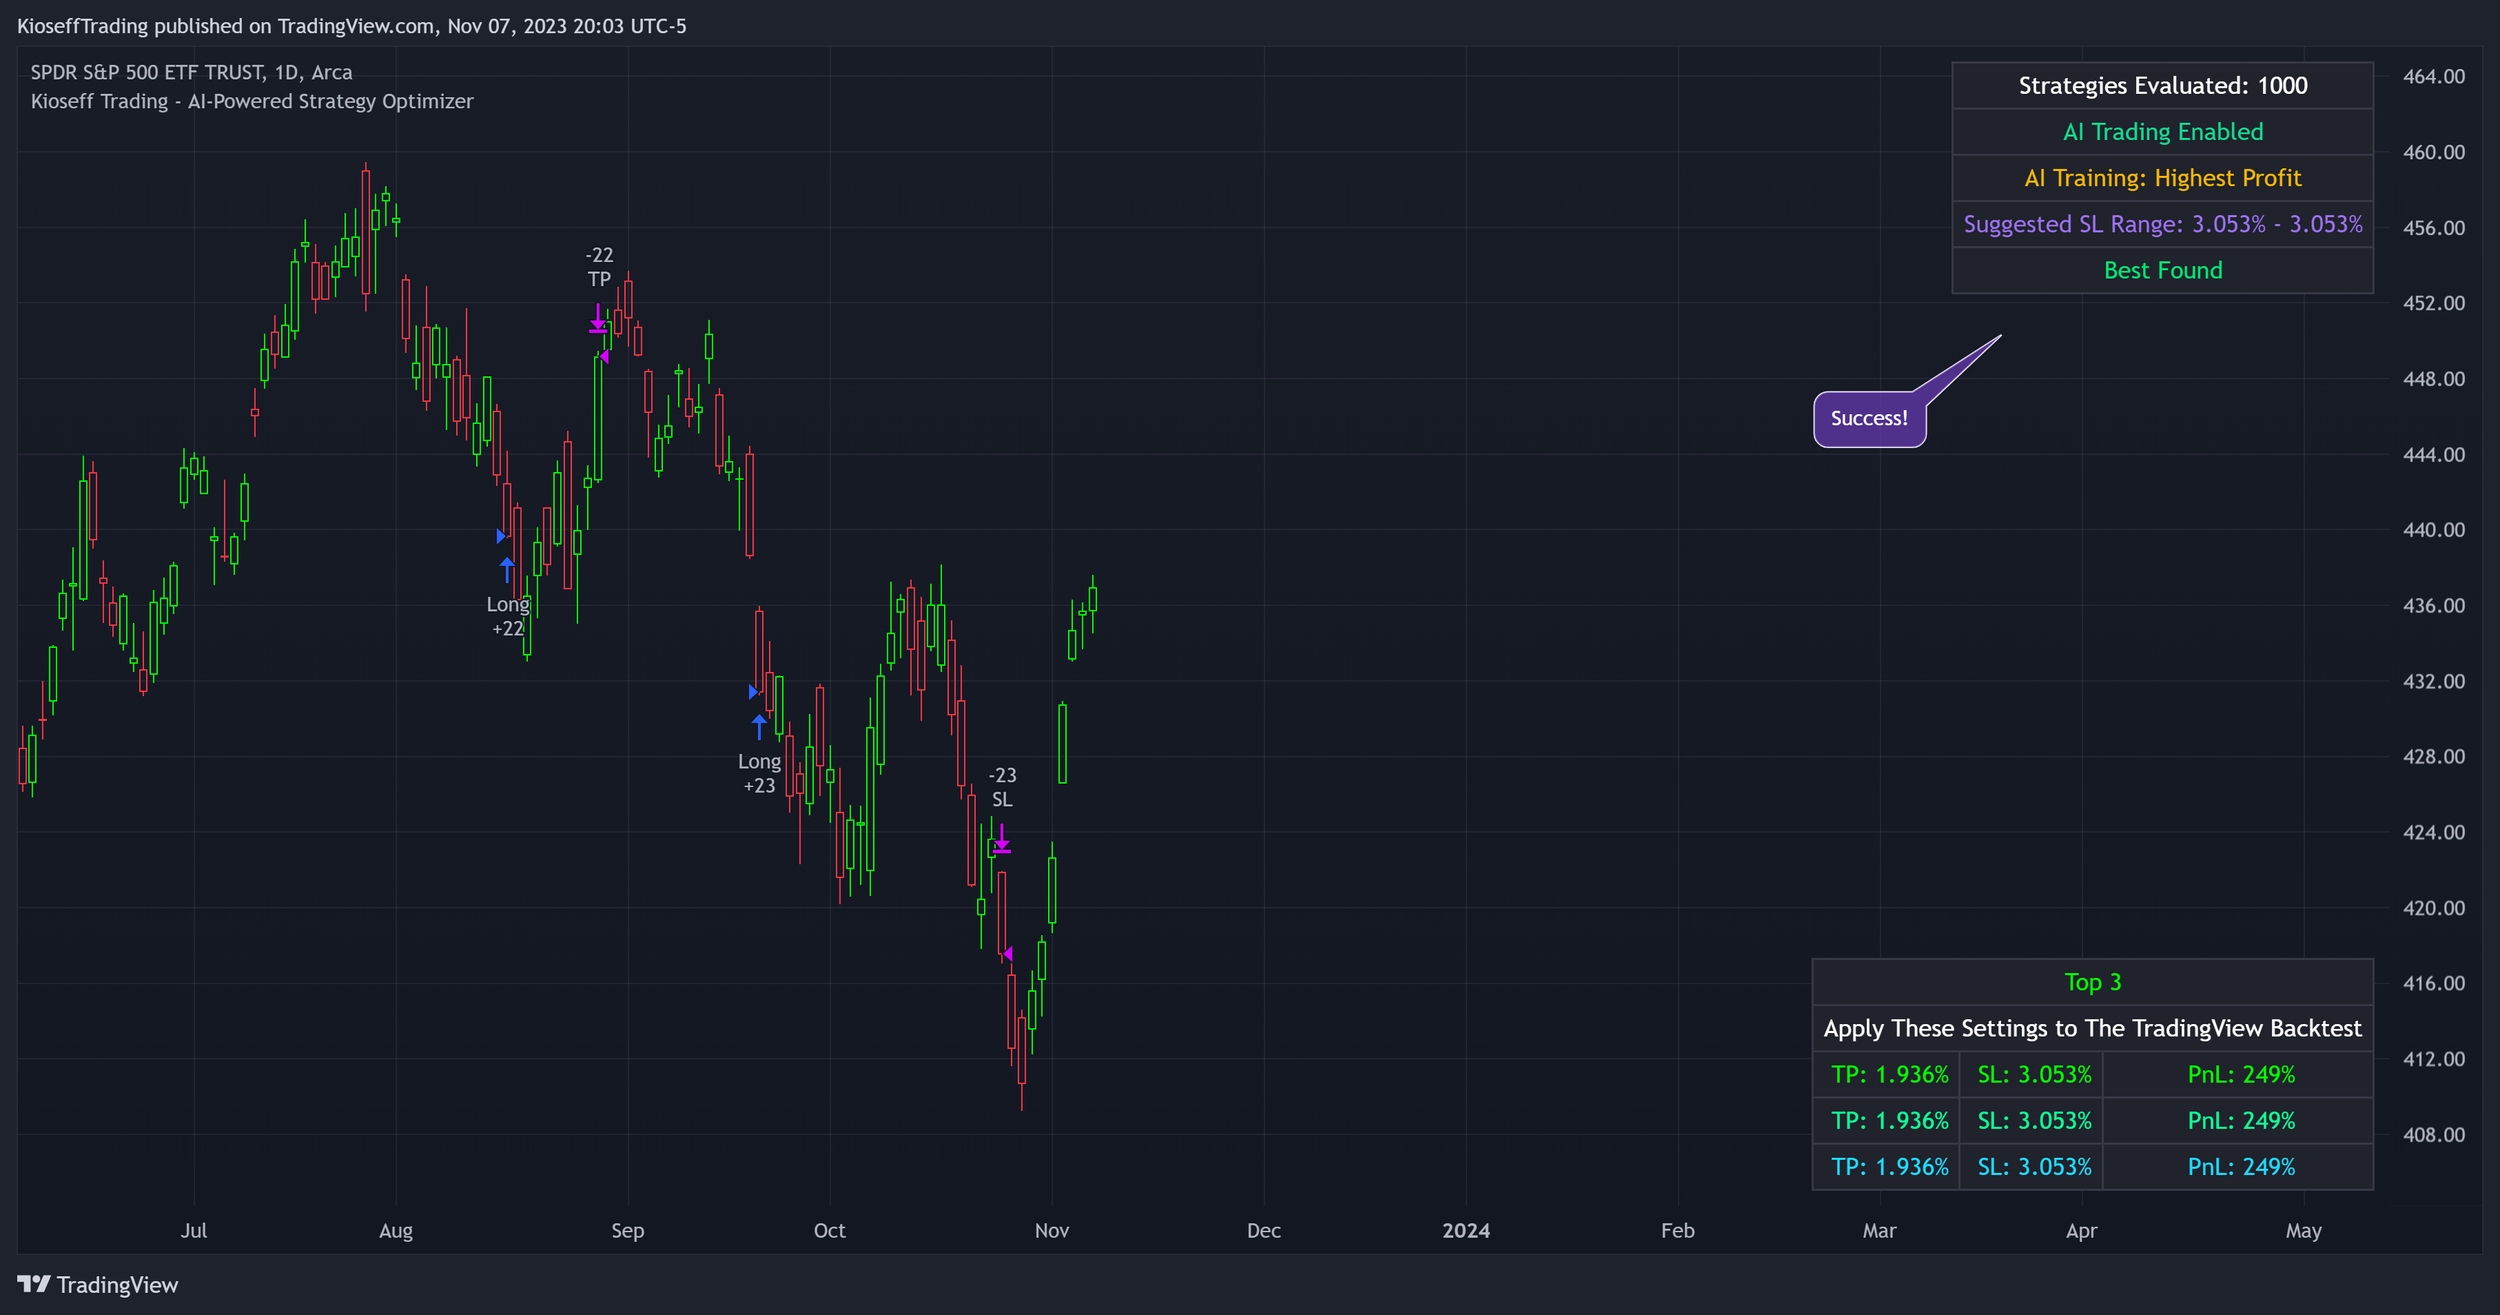
Task: Click the blue Long +23 entry arrow
Action: (x=759, y=726)
